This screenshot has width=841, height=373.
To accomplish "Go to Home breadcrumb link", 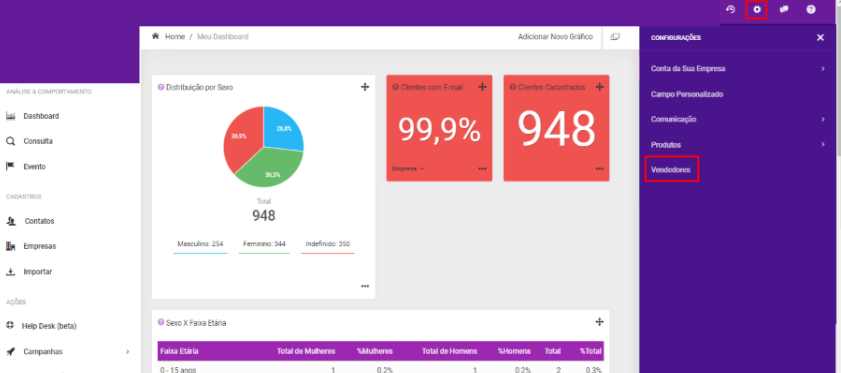I will [x=175, y=36].
